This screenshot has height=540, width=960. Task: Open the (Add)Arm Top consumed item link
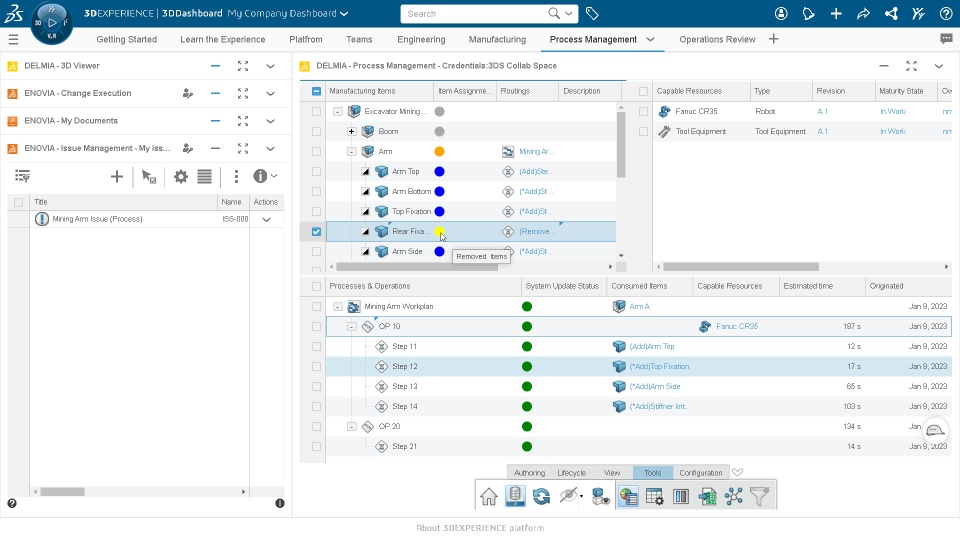(651, 347)
